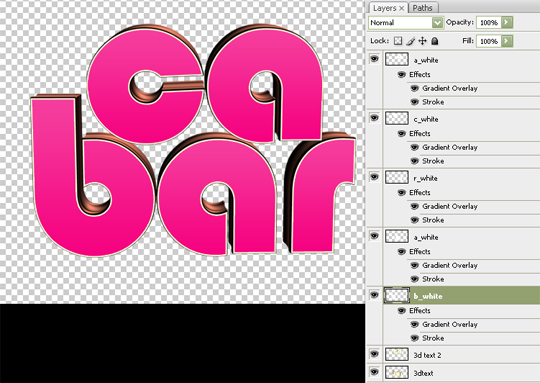This screenshot has height=383, width=540.
Task: Select the a_white layer name above b_white
Action: tap(426, 237)
